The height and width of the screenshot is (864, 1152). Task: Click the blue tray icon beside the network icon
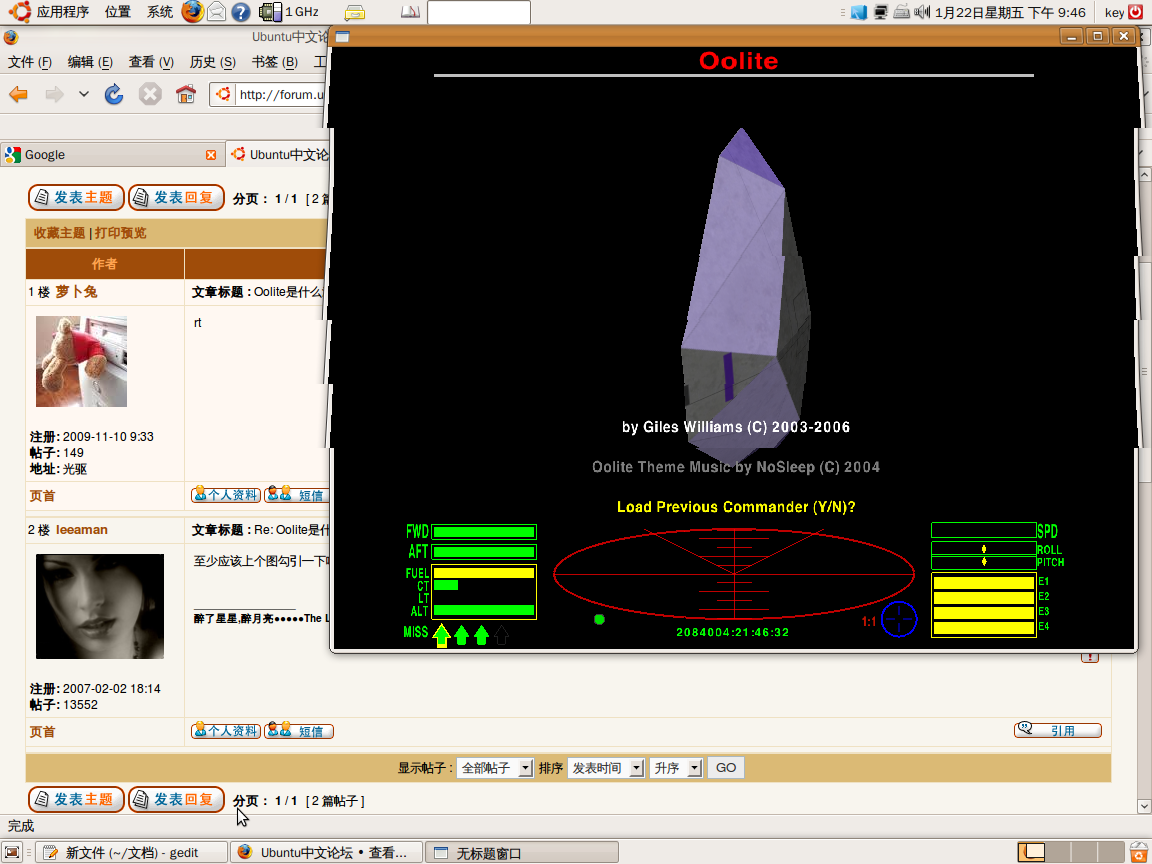pyautogui.click(x=859, y=12)
